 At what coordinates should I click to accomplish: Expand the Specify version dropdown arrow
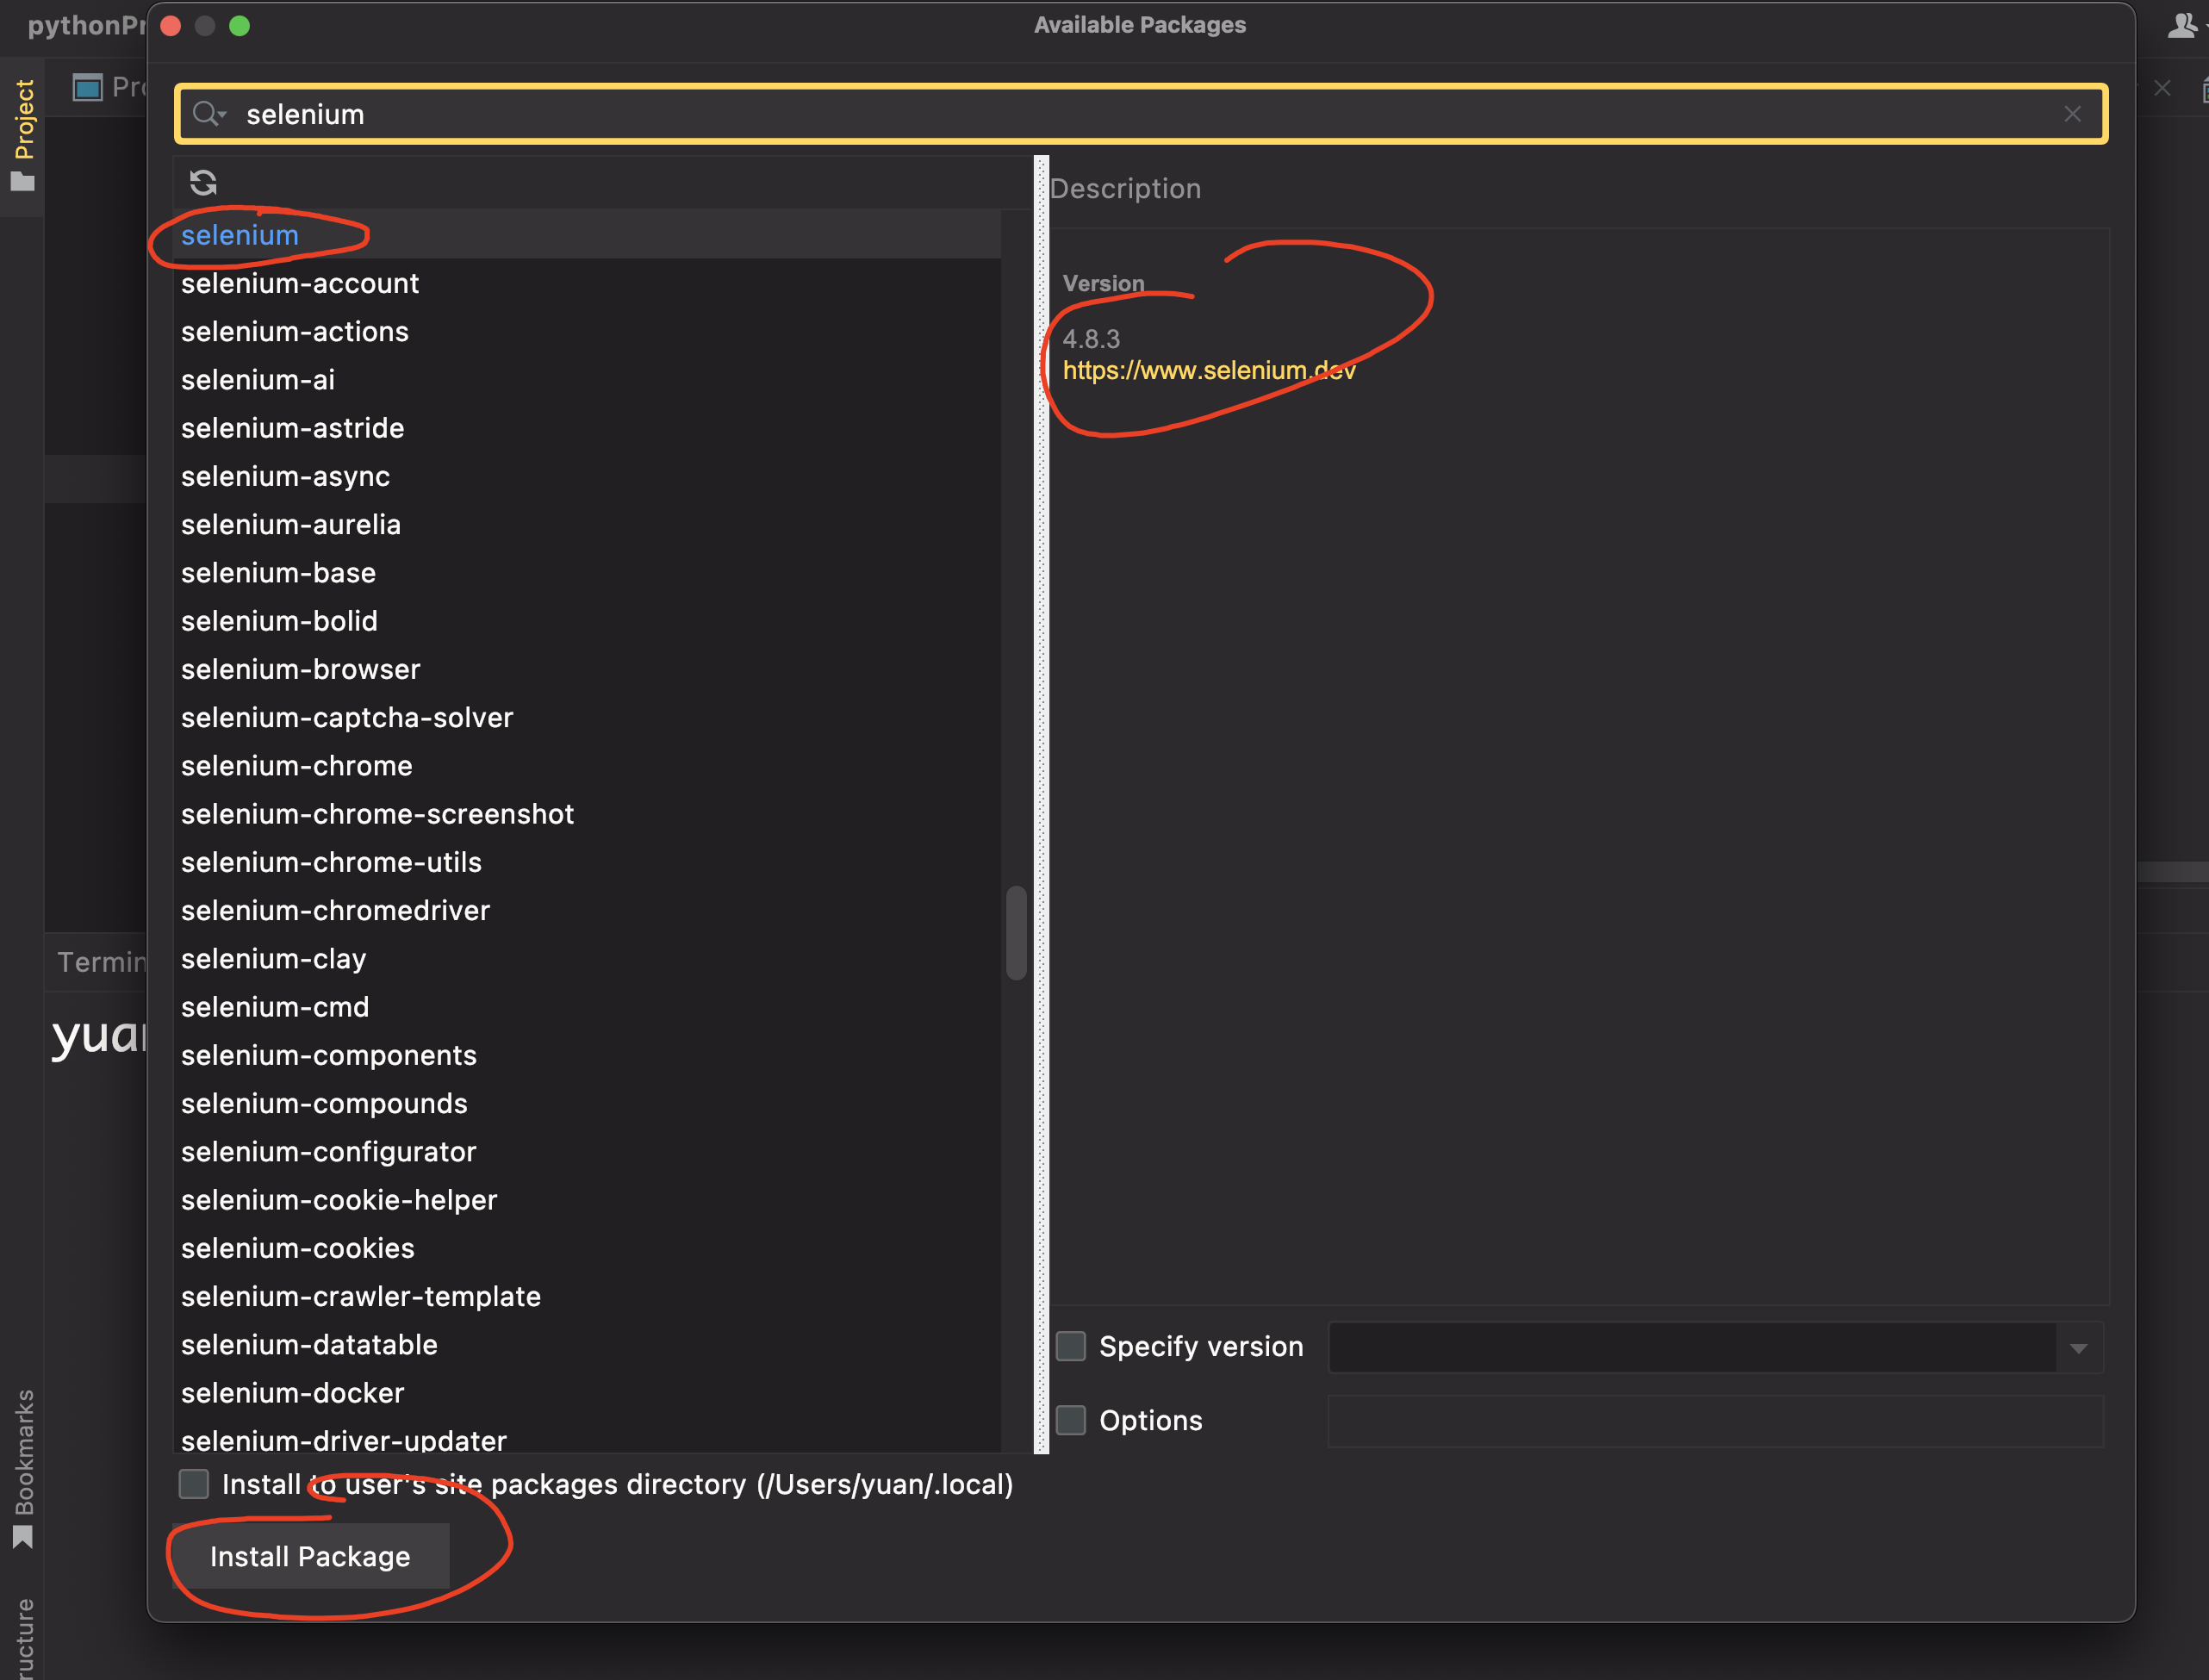(2078, 1348)
